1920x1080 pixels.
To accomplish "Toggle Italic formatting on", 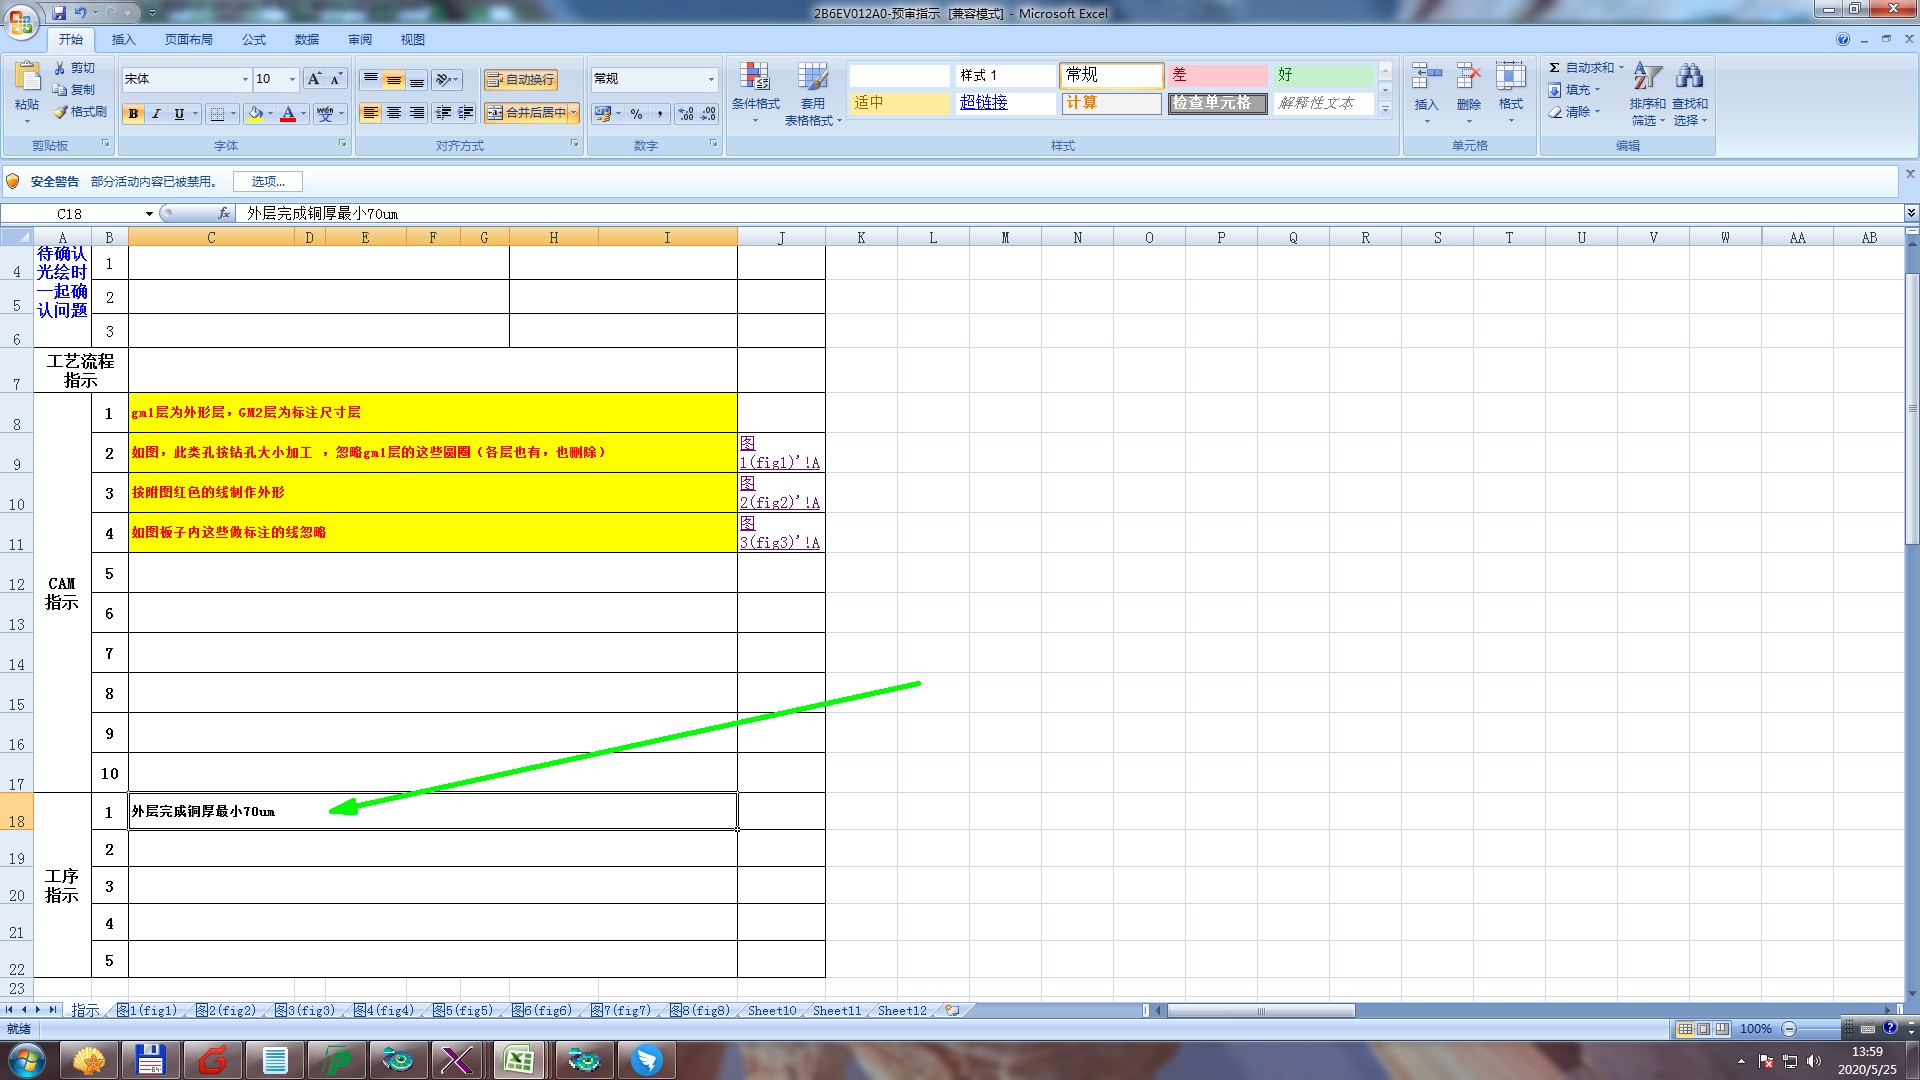I will point(156,114).
